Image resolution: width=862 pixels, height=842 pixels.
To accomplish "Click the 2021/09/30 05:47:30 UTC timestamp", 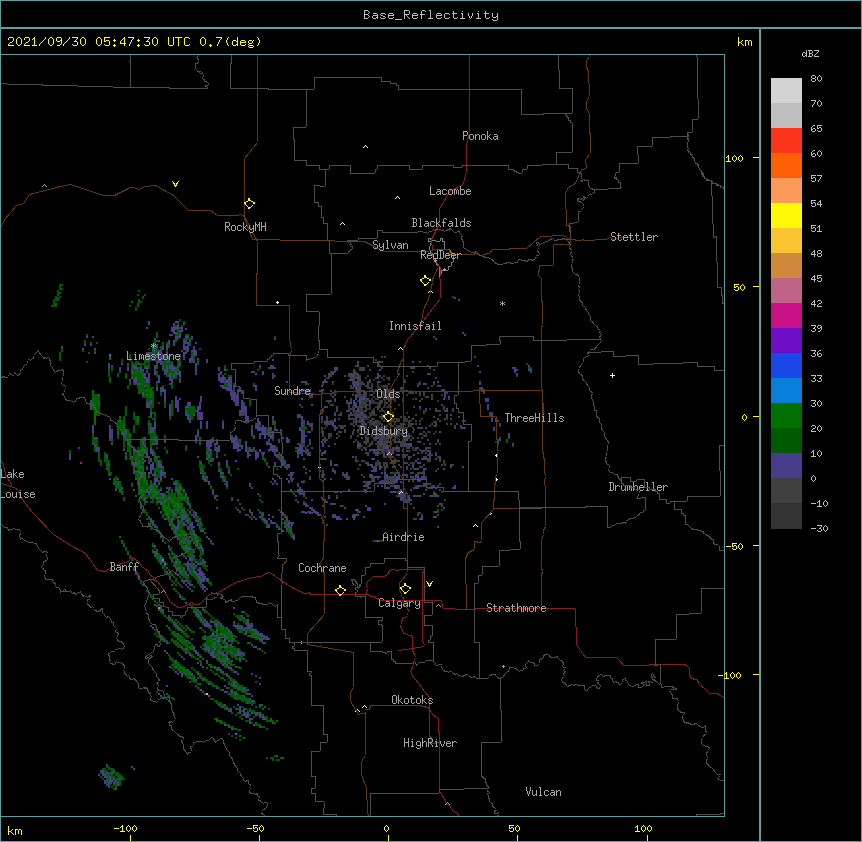I will 134,42.
